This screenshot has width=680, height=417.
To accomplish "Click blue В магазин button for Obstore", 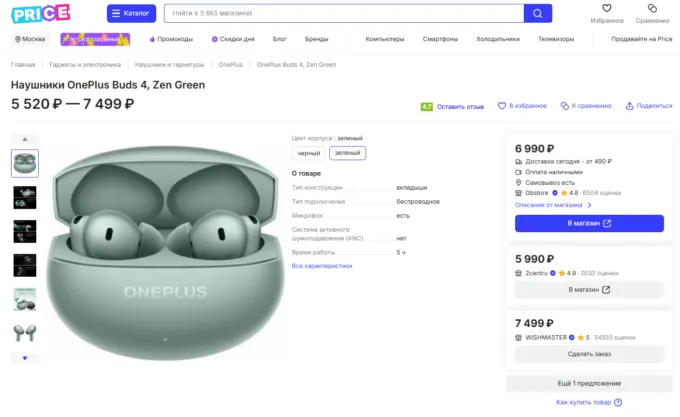I will pyautogui.click(x=589, y=223).
